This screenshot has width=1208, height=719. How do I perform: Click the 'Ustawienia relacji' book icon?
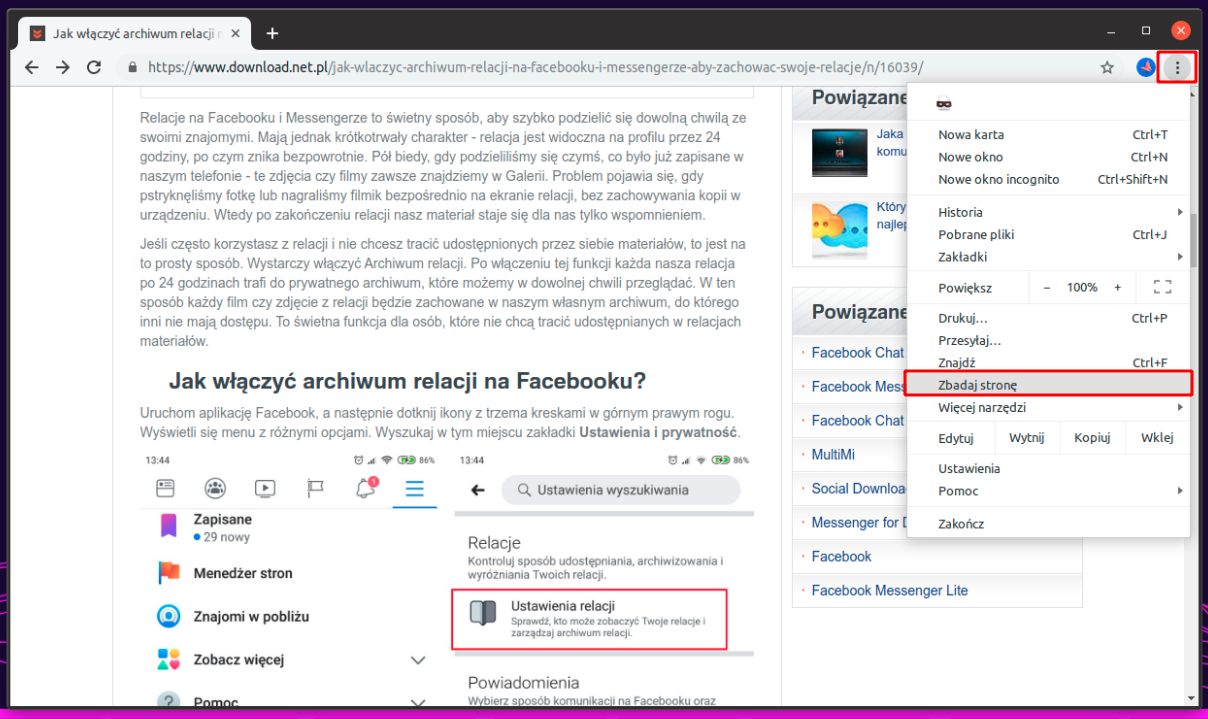point(484,613)
